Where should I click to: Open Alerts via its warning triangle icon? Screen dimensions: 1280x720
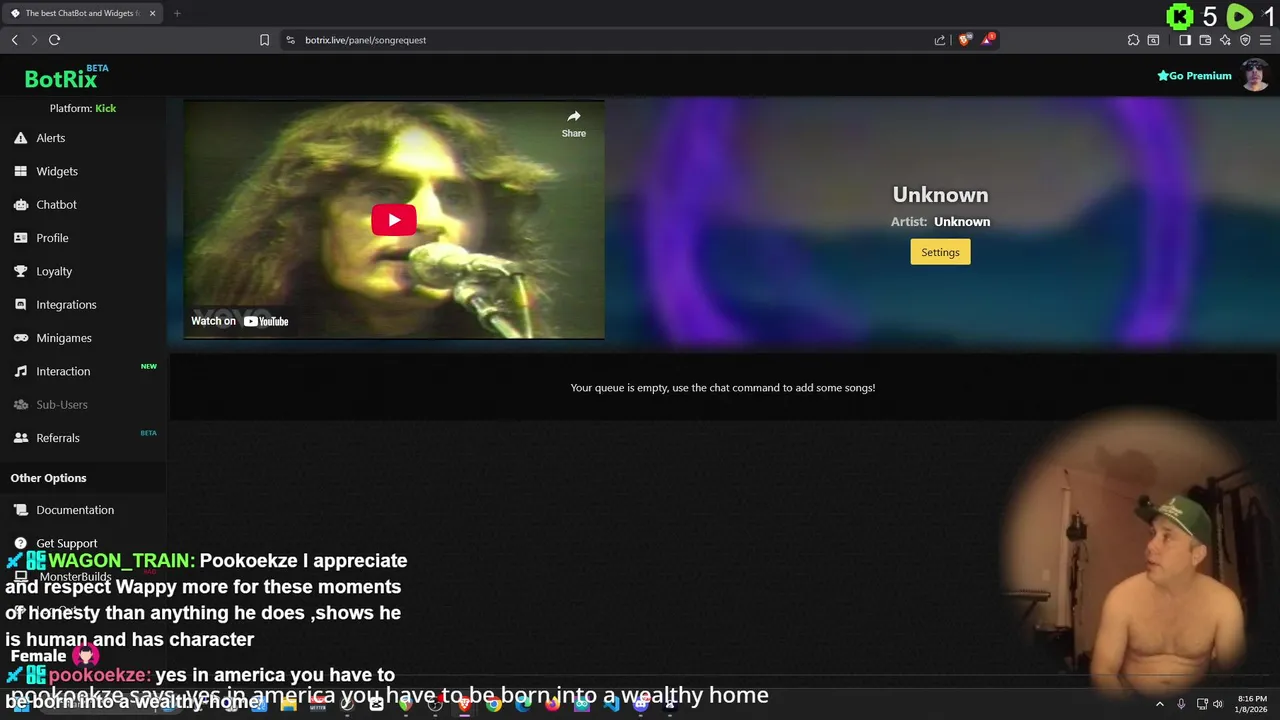(x=20, y=138)
